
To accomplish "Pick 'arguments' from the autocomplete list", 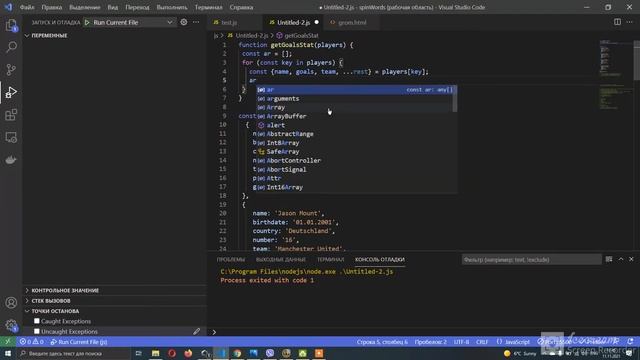I will pos(282,98).
